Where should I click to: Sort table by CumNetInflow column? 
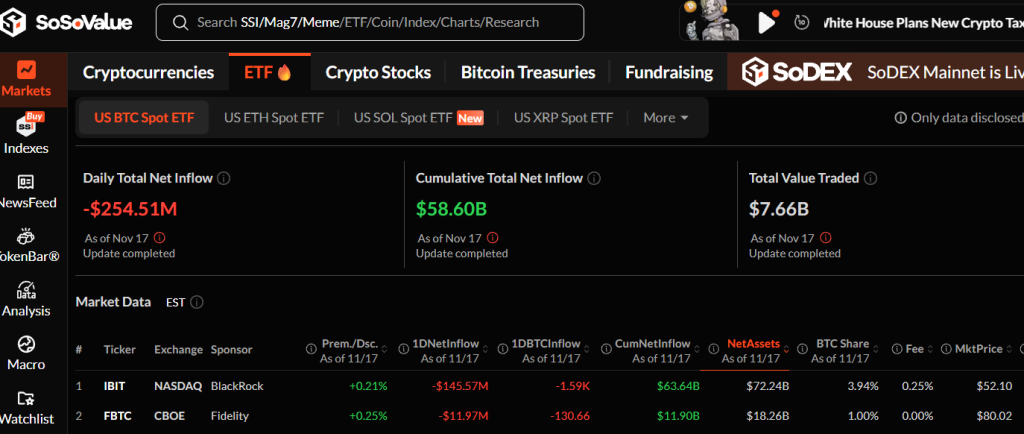[652, 343]
